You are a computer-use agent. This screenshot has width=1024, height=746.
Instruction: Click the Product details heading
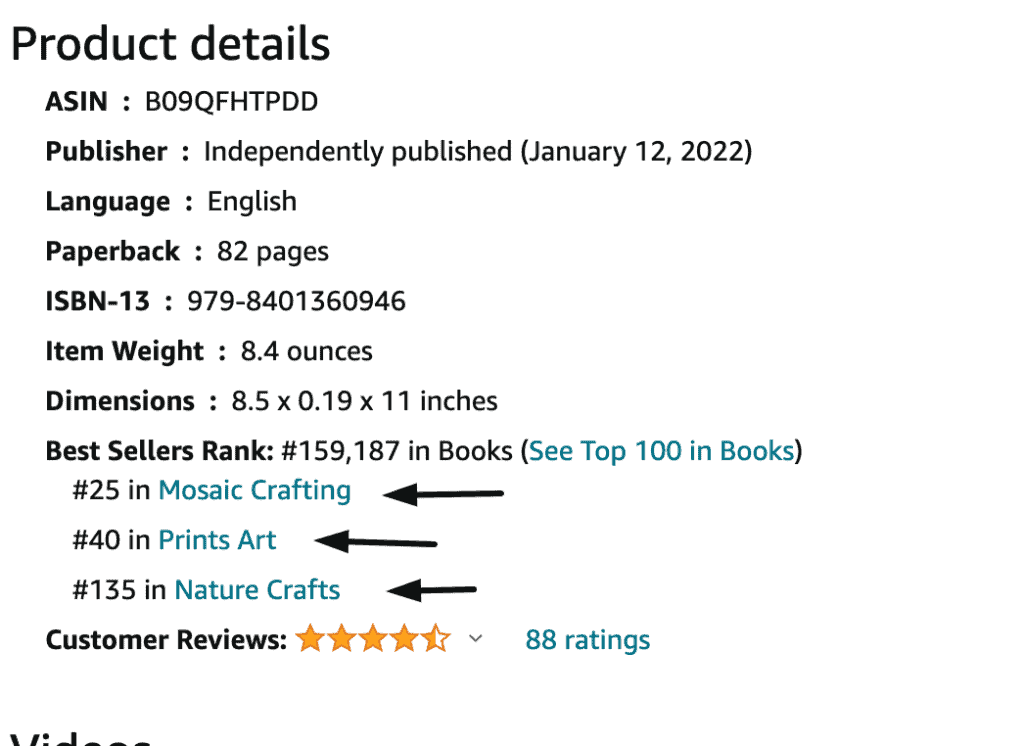coord(170,44)
